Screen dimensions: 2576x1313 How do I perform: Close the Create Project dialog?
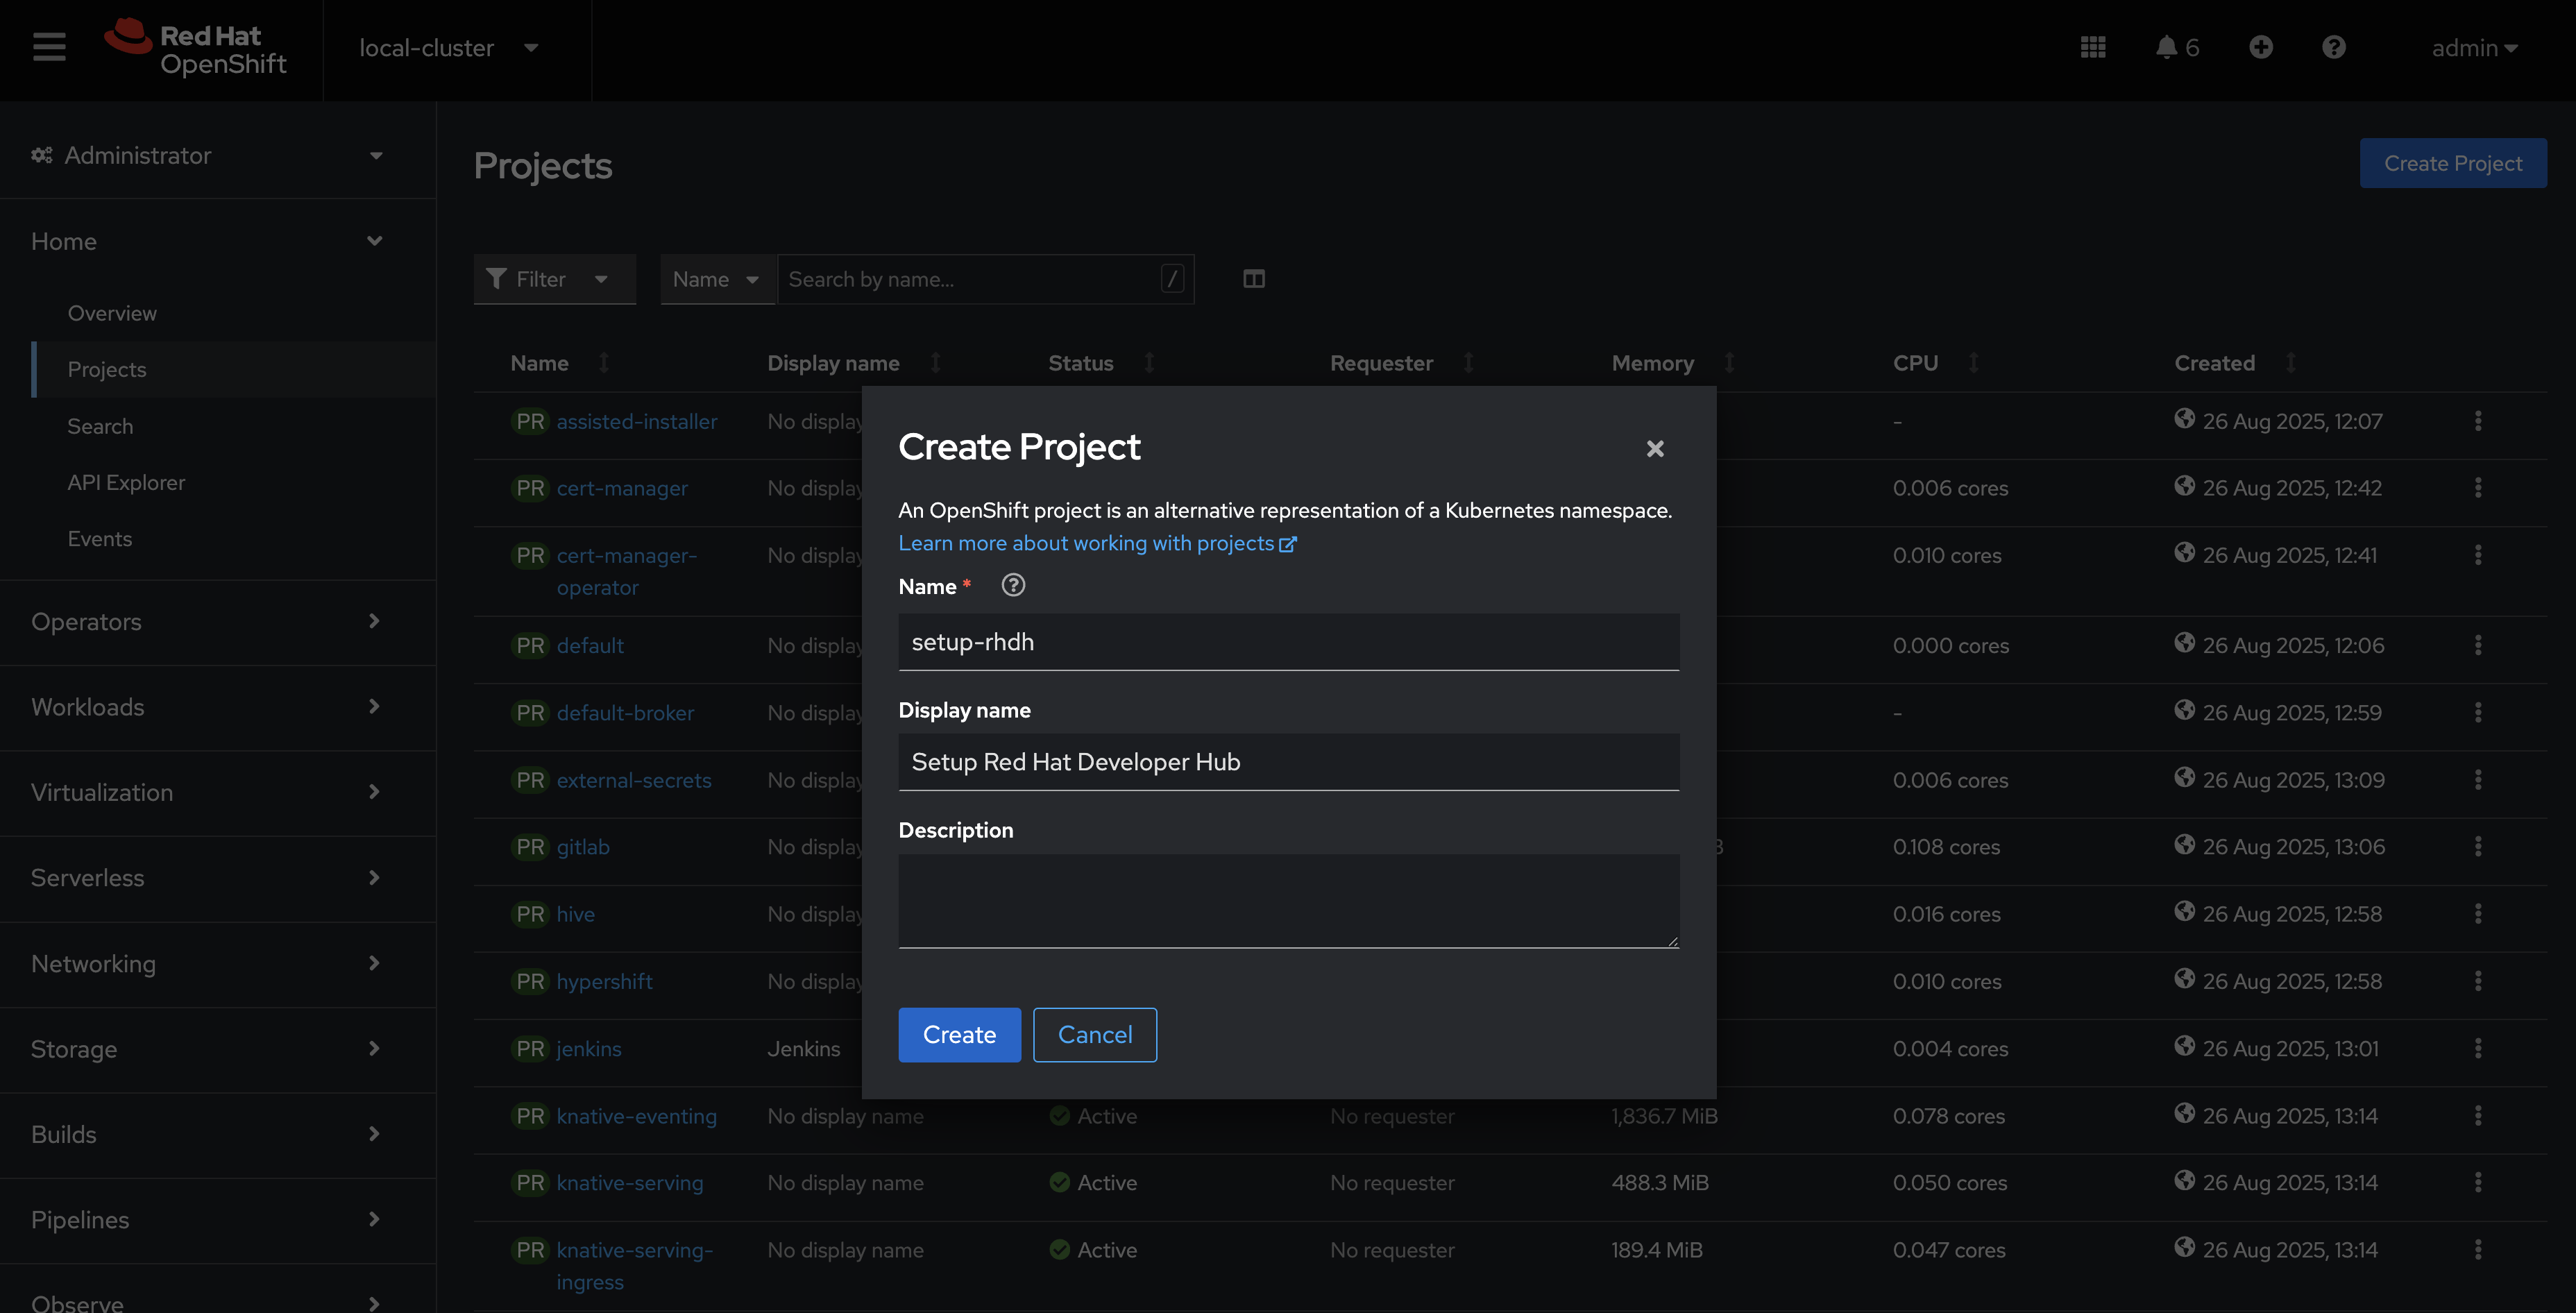(1655, 449)
